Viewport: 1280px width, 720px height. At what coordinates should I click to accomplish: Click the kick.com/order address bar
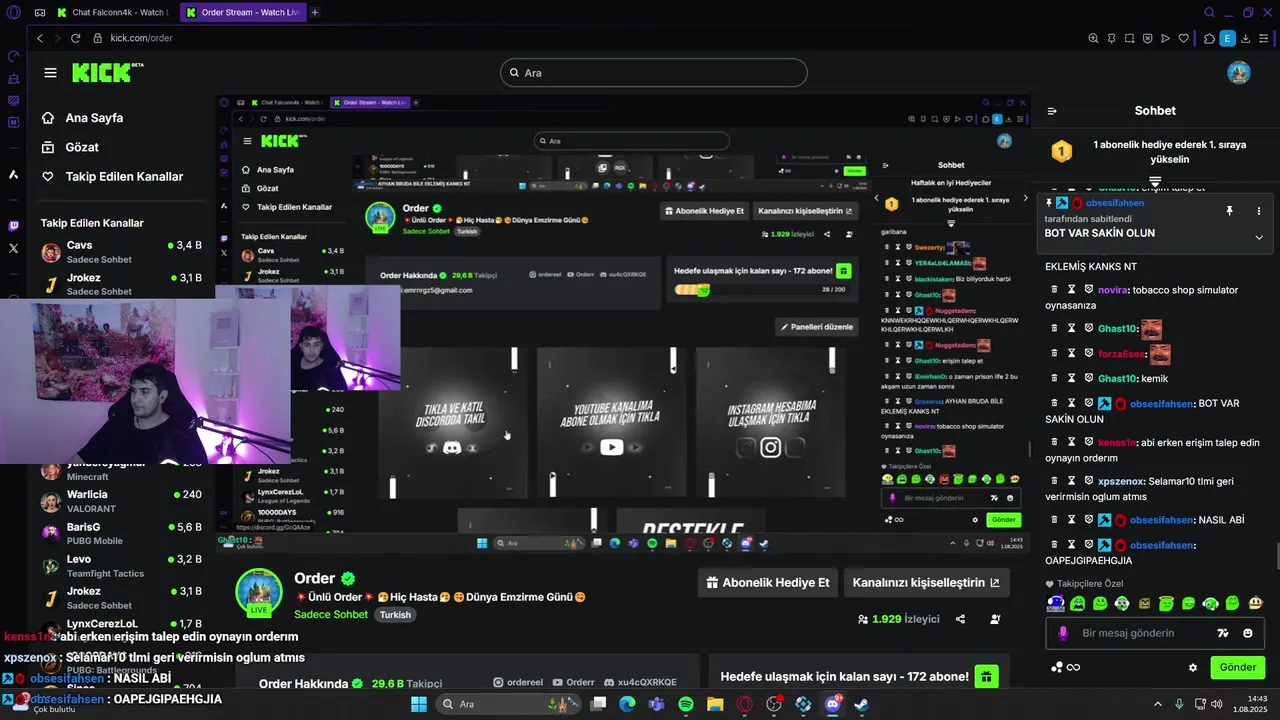pyautogui.click(x=141, y=38)
